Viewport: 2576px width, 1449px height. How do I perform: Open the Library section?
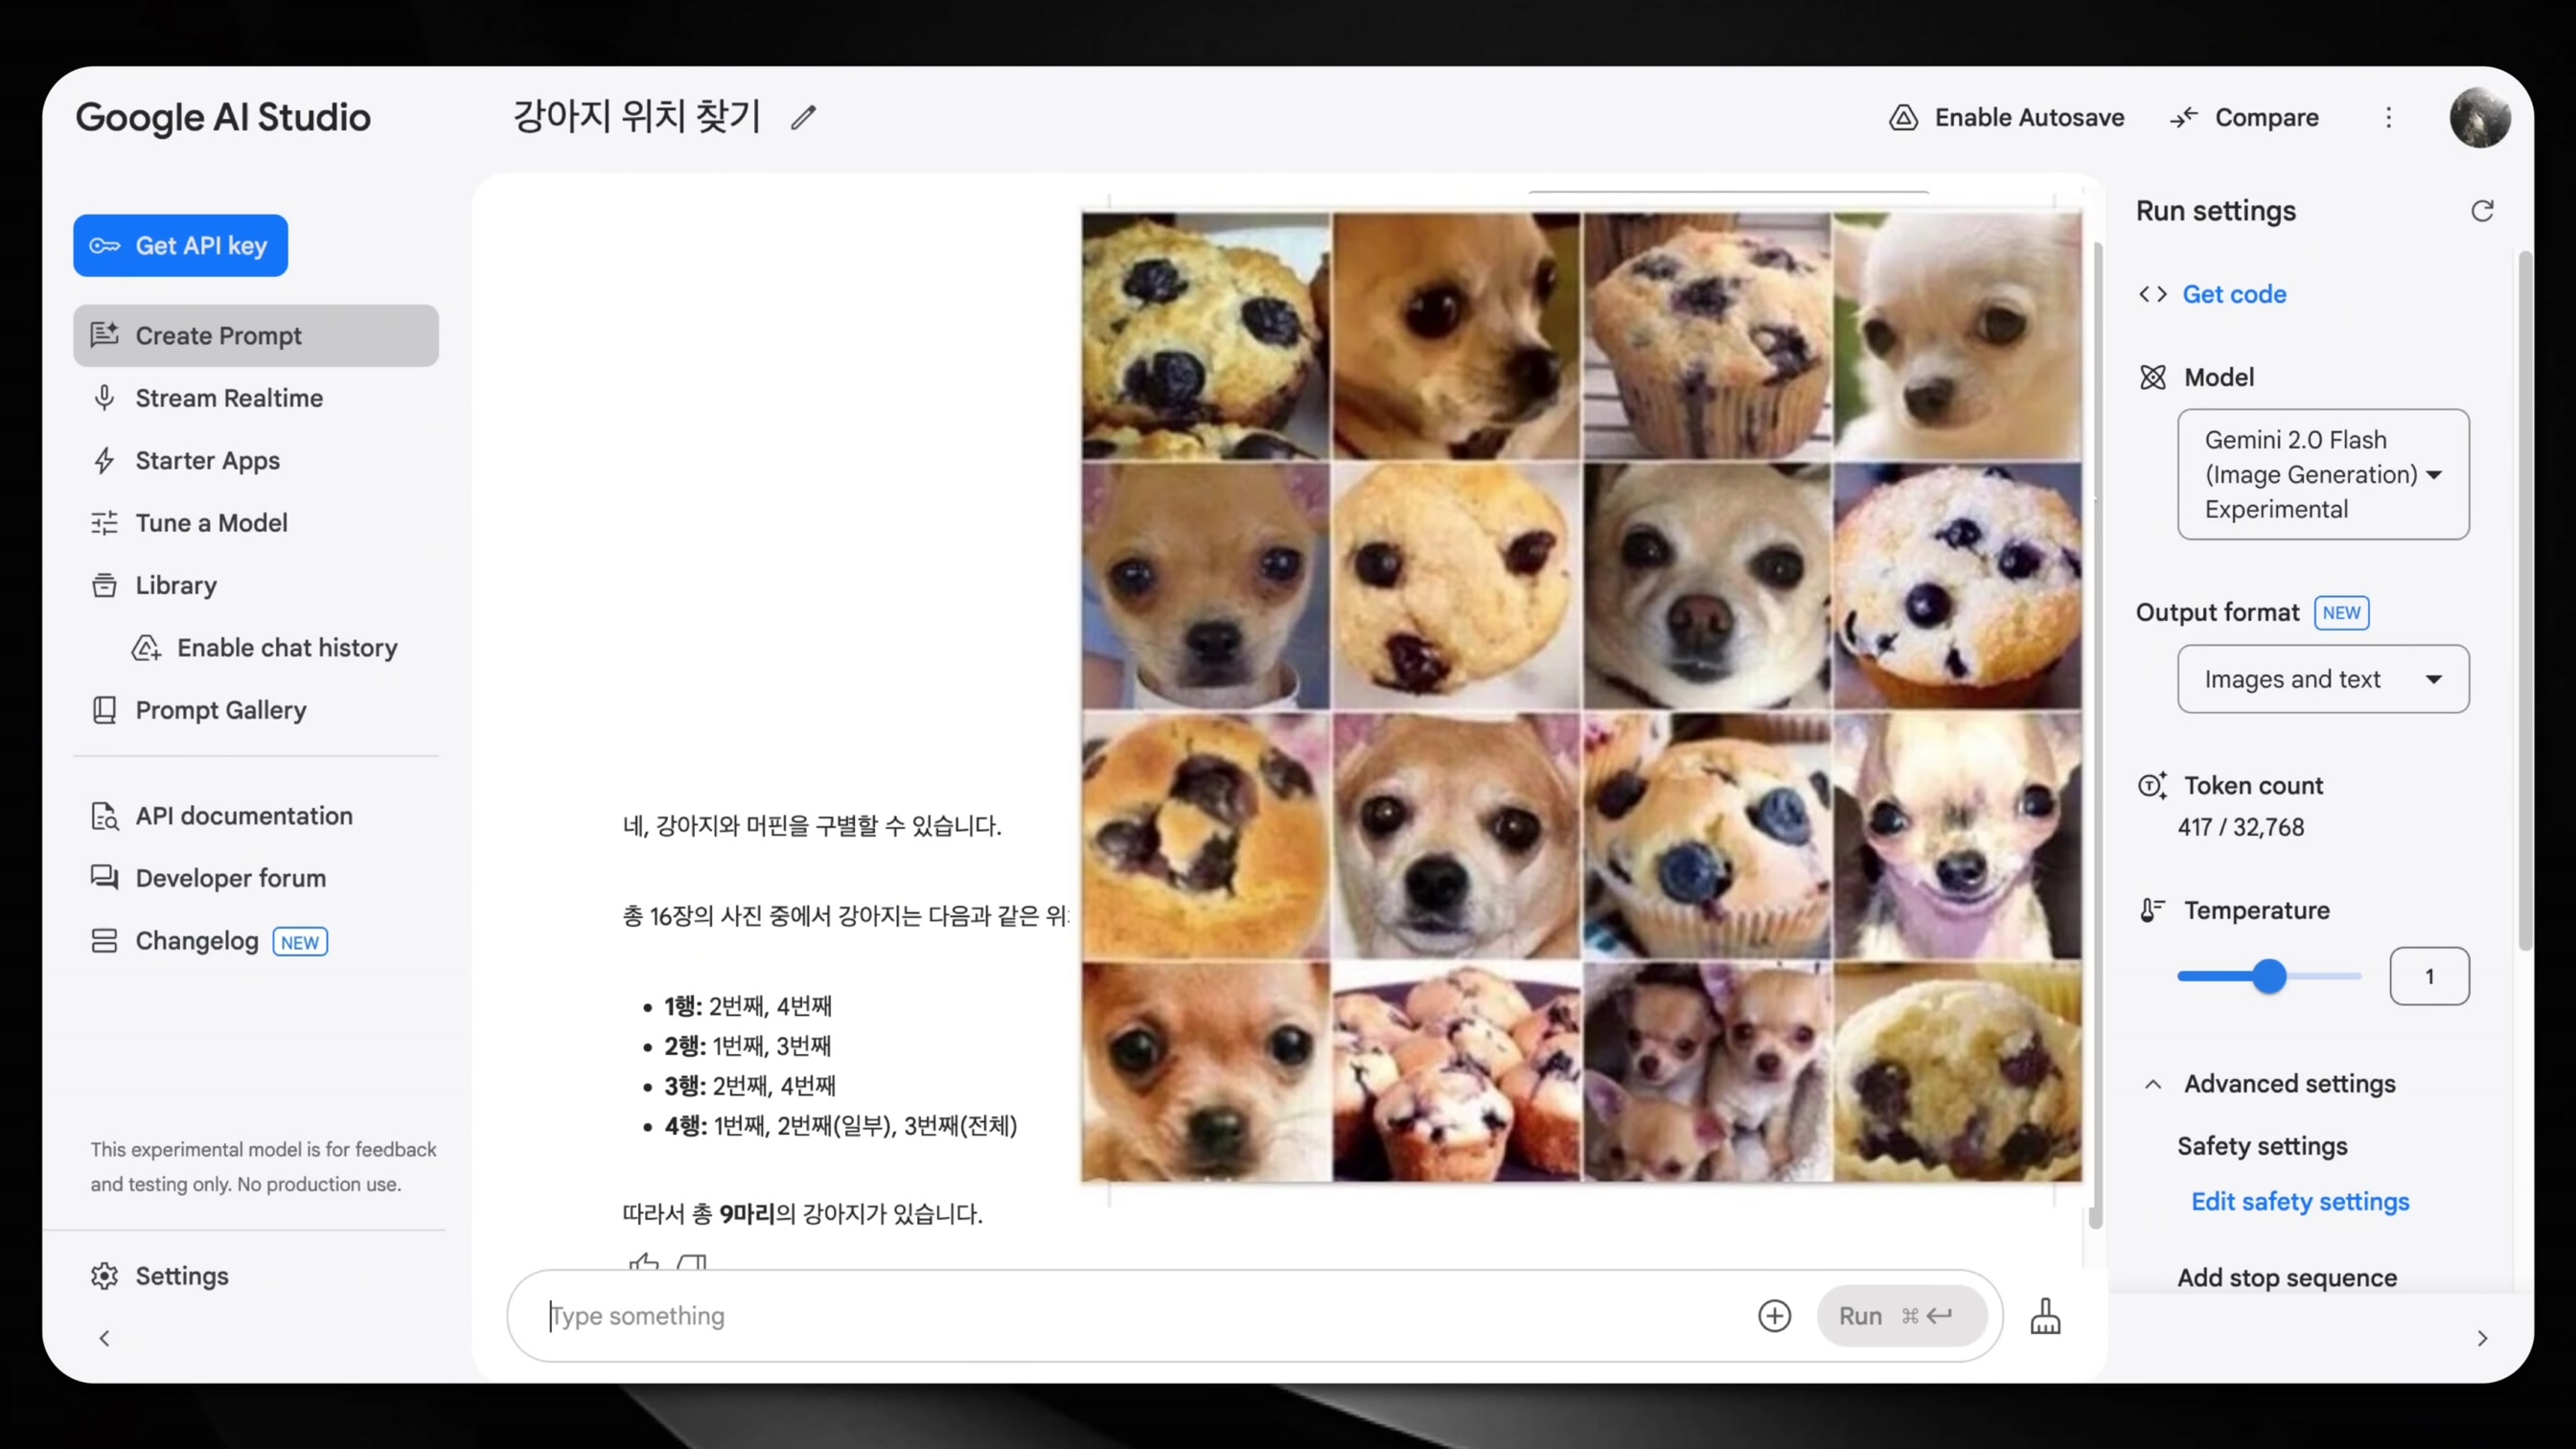pyautogui.click(x=256, y=585)
